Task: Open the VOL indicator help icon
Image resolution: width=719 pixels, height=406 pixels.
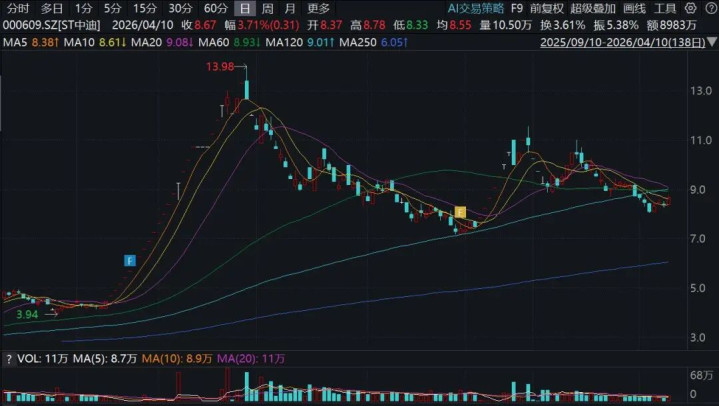Action: pyautogui.click(x=8, y=359)
